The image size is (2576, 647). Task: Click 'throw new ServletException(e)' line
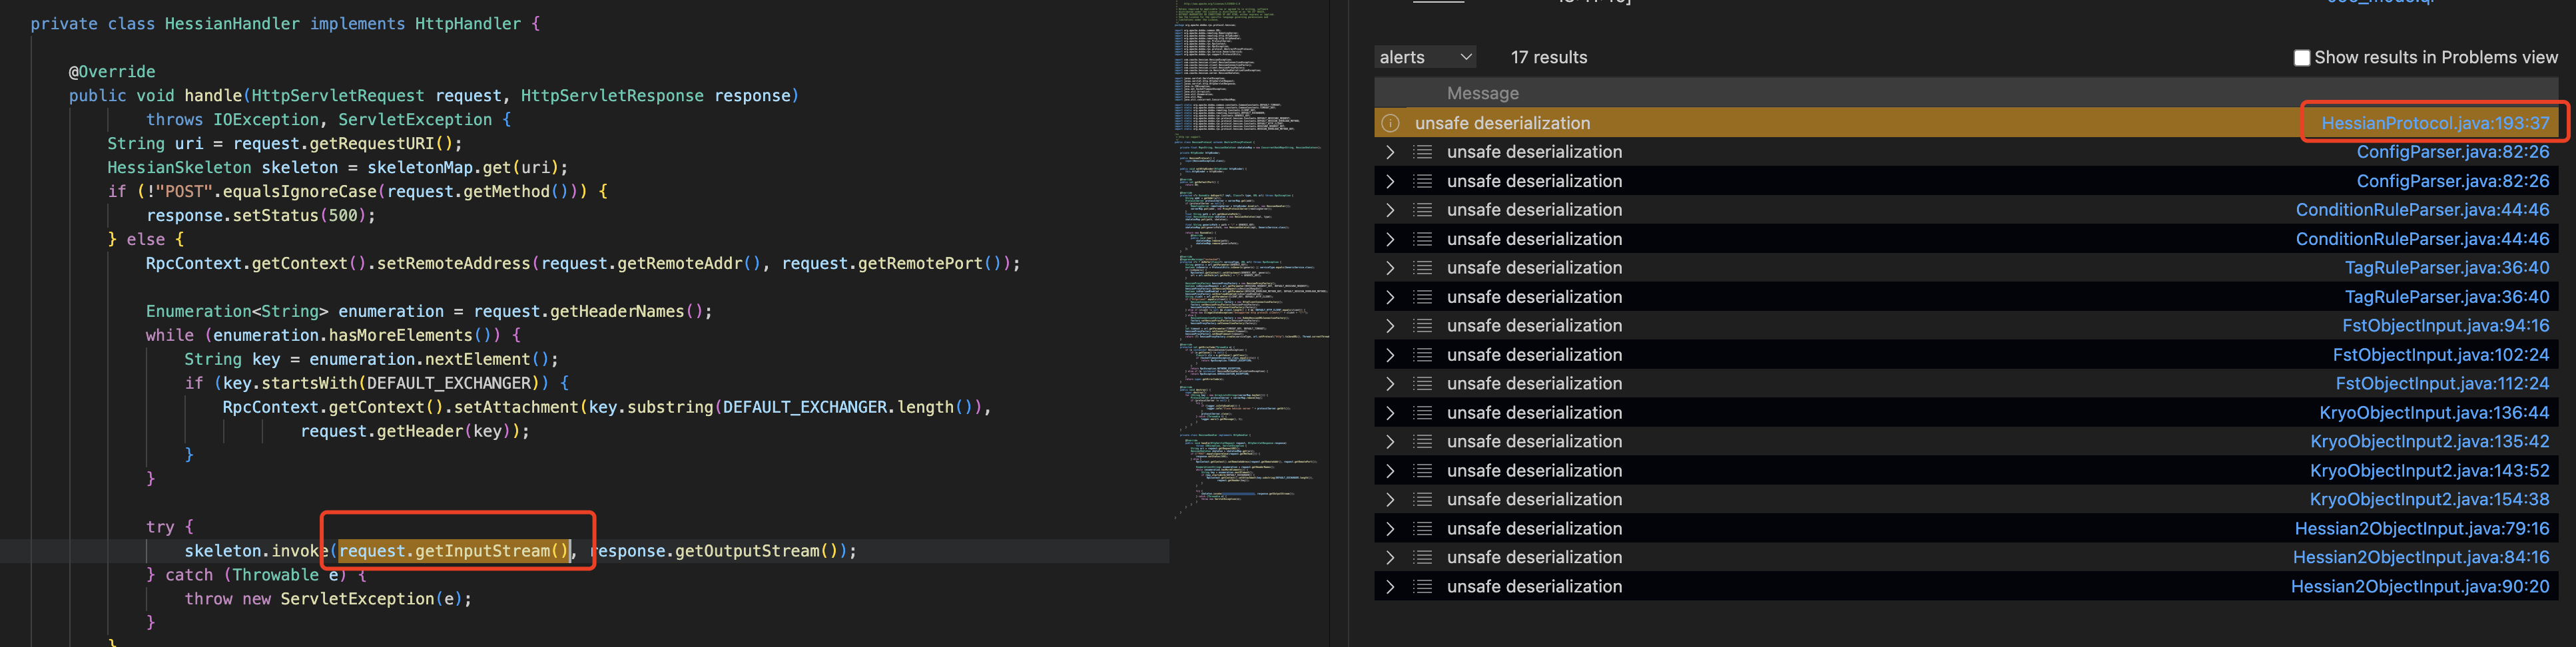pos(328,600)
